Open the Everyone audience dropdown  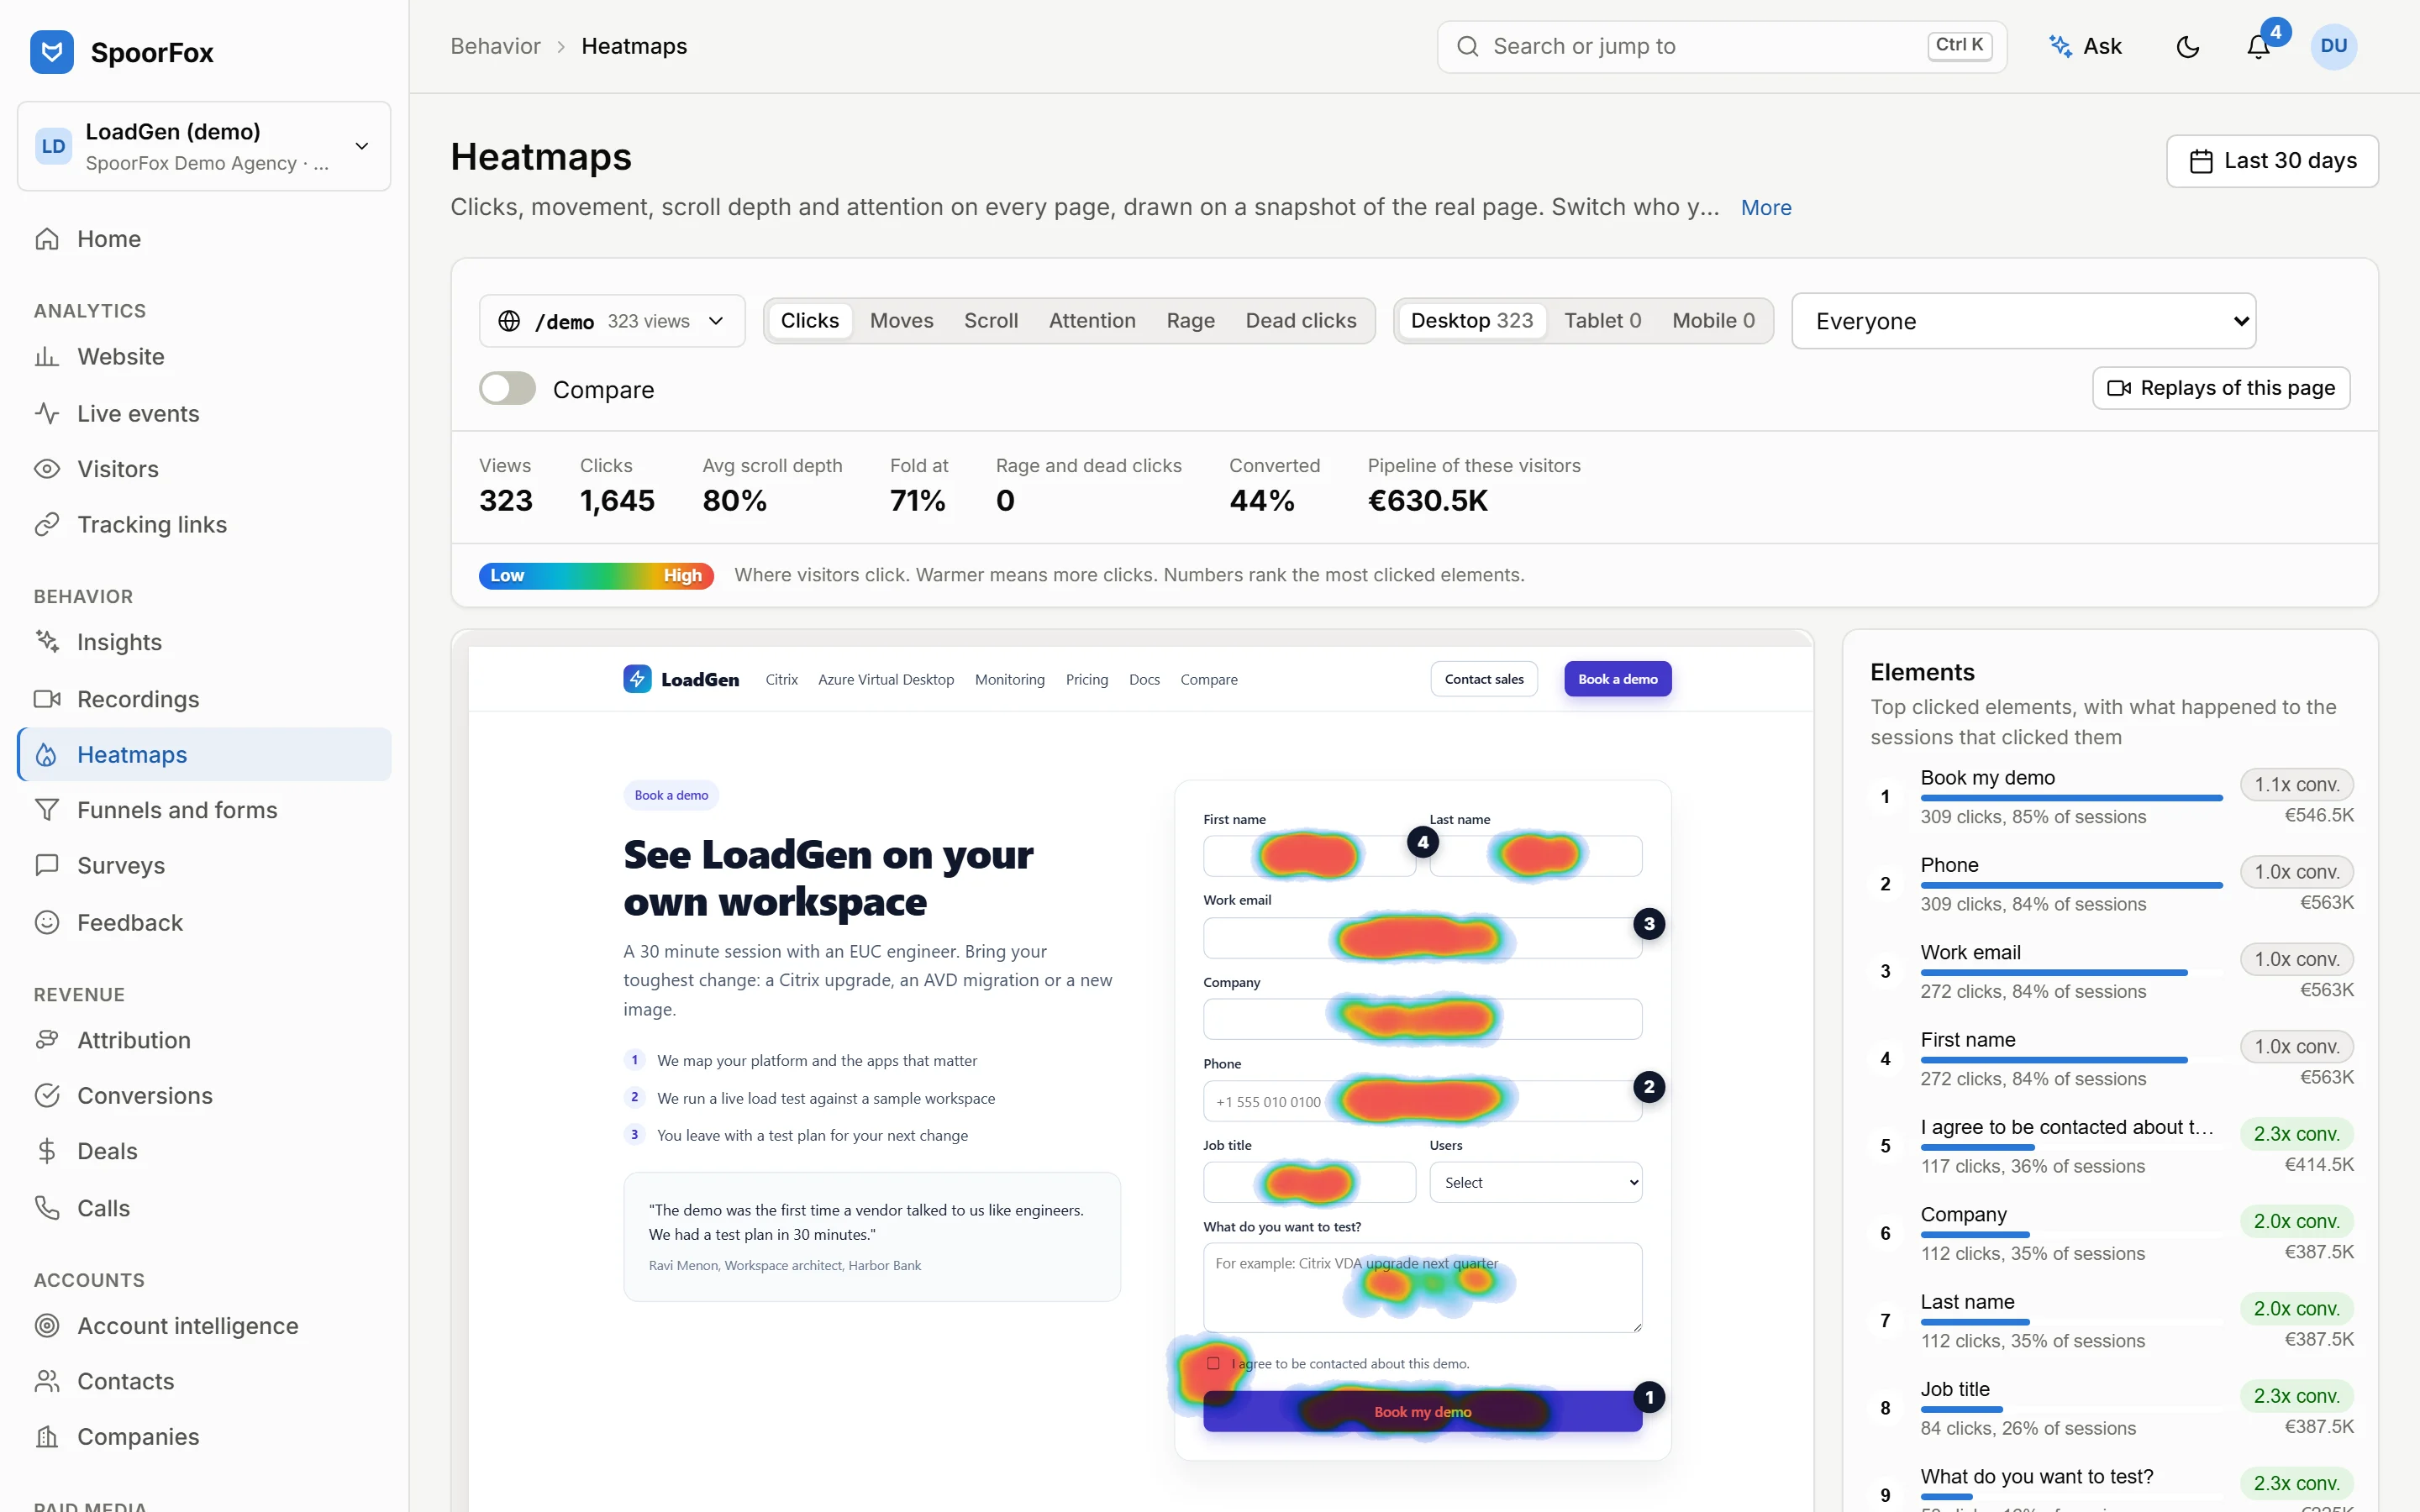(x=2023, y=321)
